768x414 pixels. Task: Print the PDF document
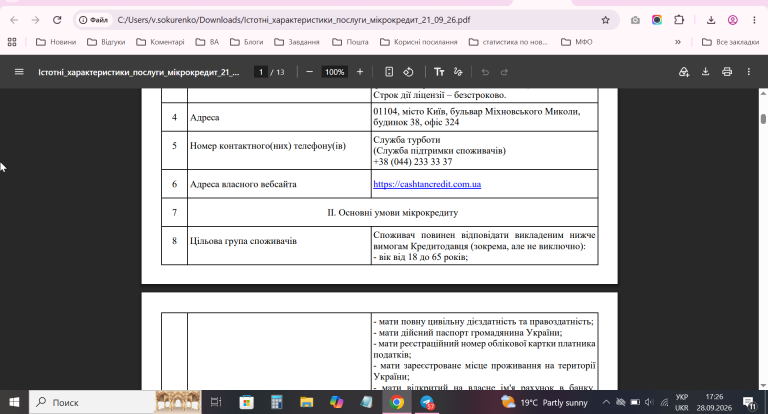727,72
